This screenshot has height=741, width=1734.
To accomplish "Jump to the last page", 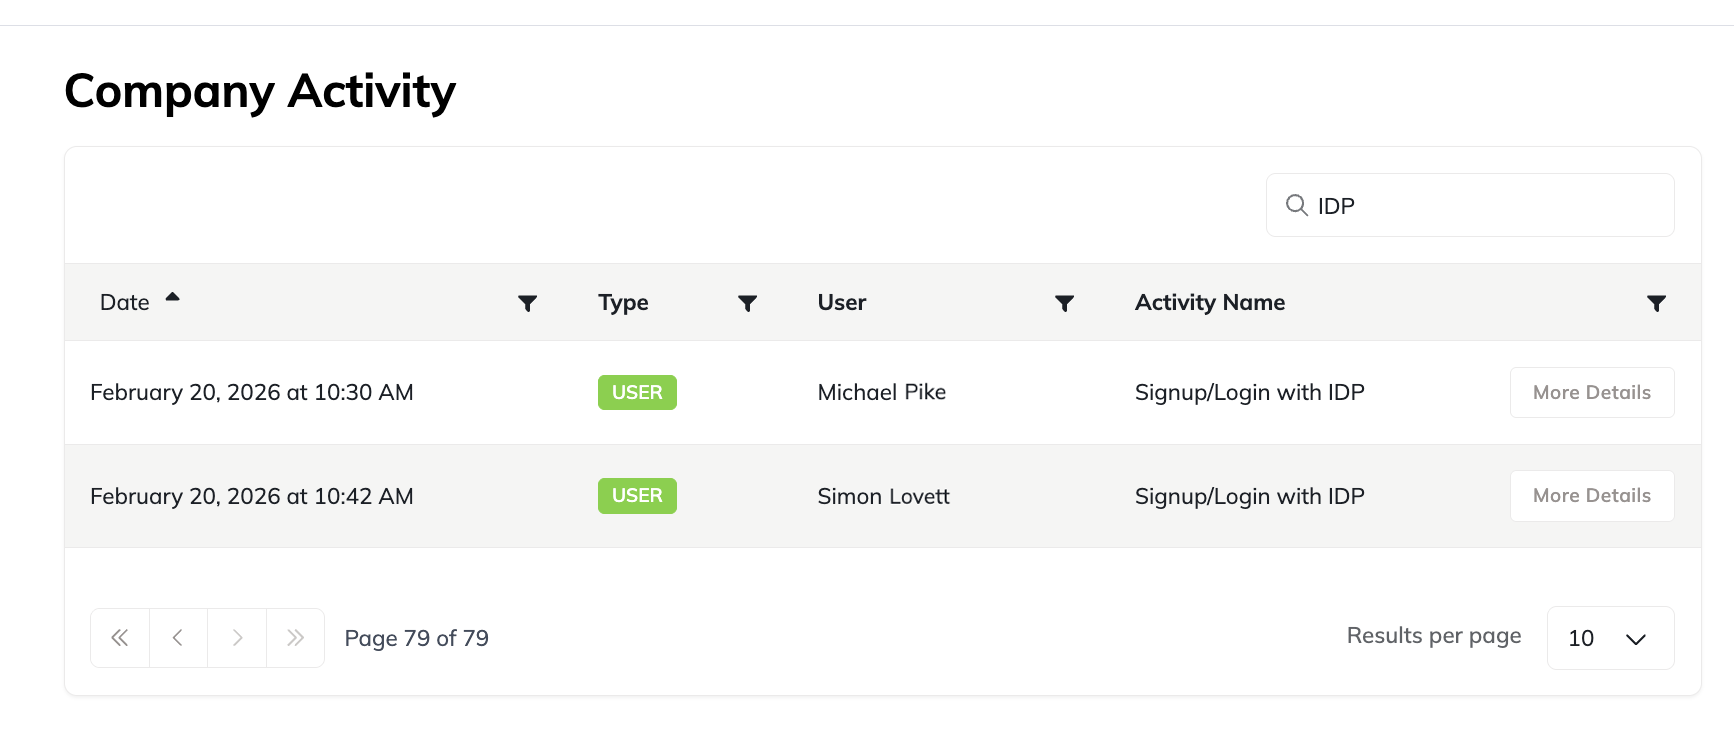I will click(x=295, y=637).
